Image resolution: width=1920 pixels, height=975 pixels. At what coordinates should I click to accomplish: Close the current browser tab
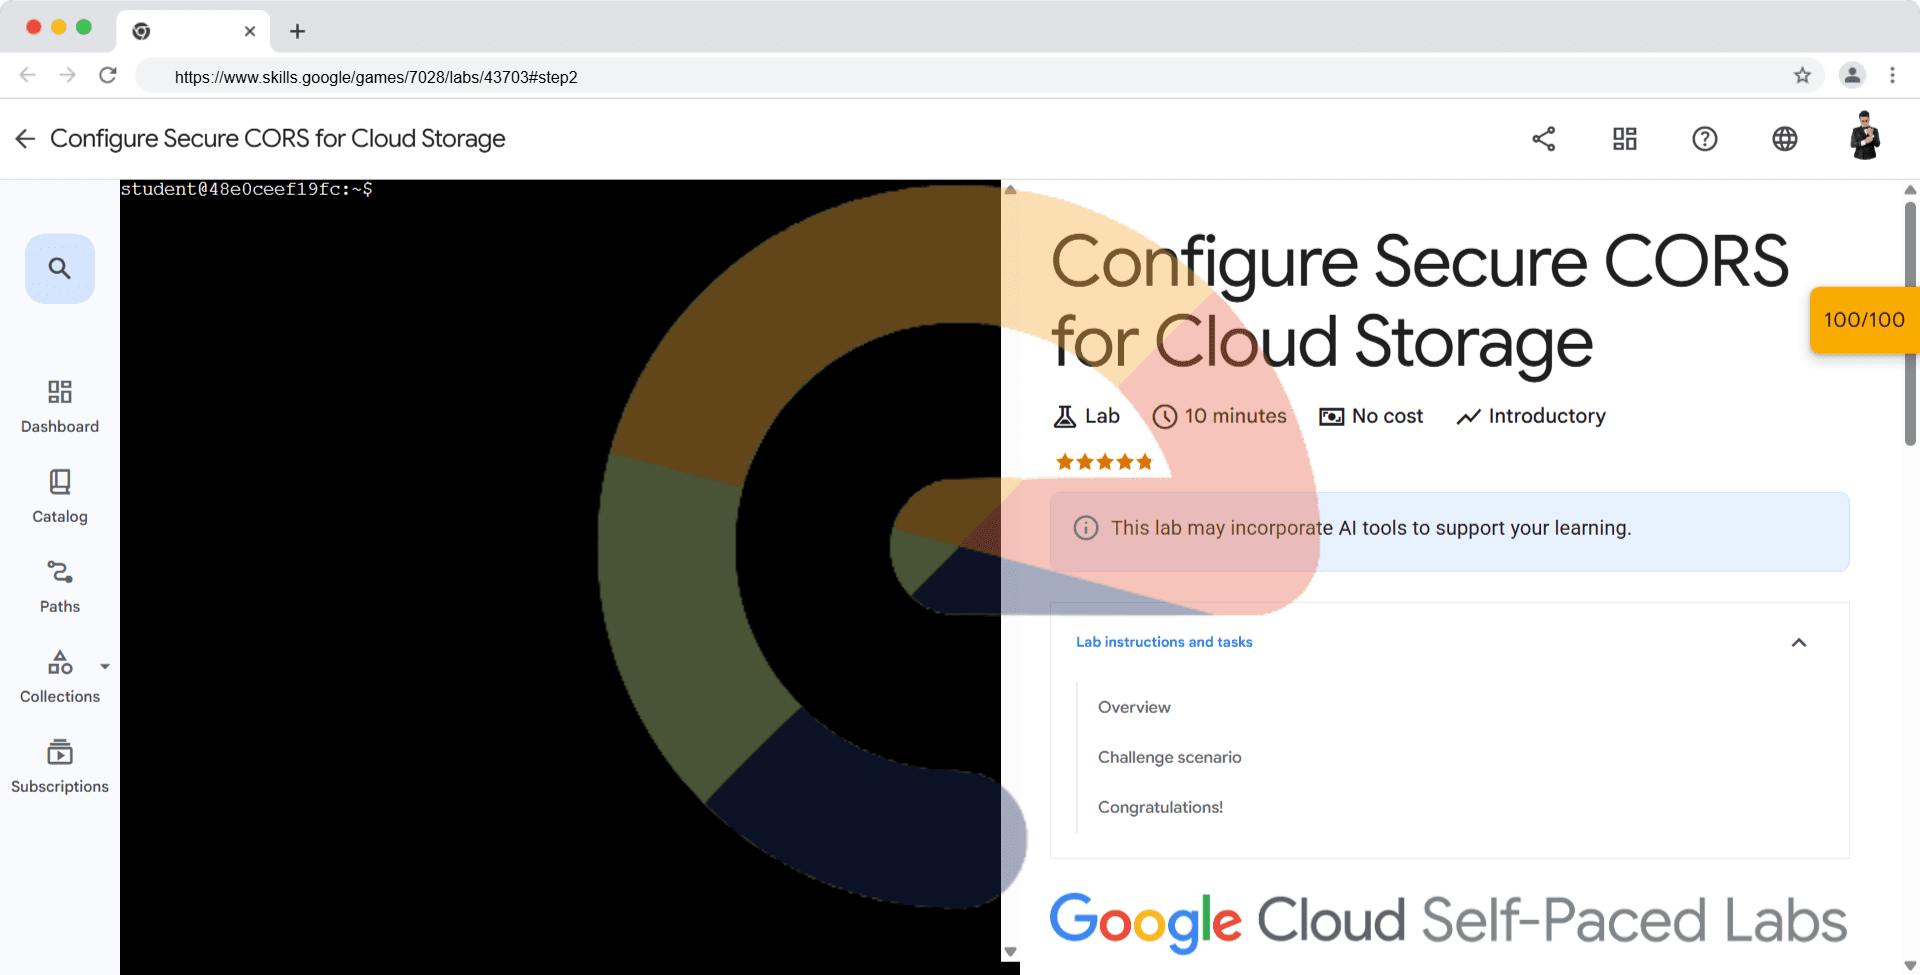tap(250, 31)
